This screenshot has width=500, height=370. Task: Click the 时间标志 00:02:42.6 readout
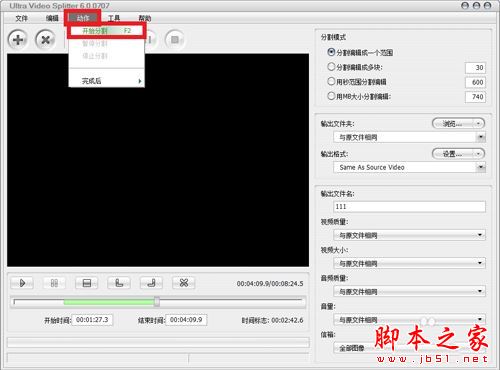(x=272, y=320)
